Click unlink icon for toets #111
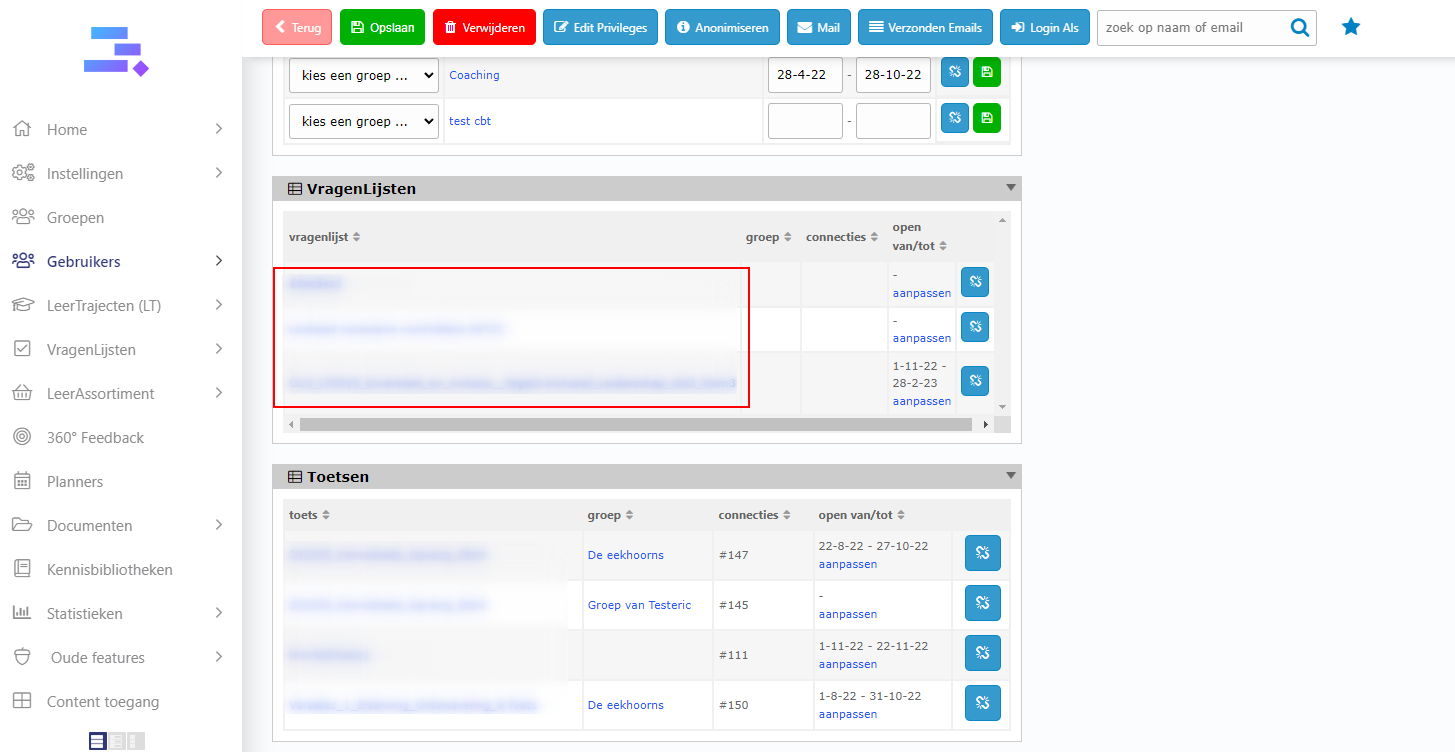The width and height of the screenshot is (1455, 752). tap(982, 653)
